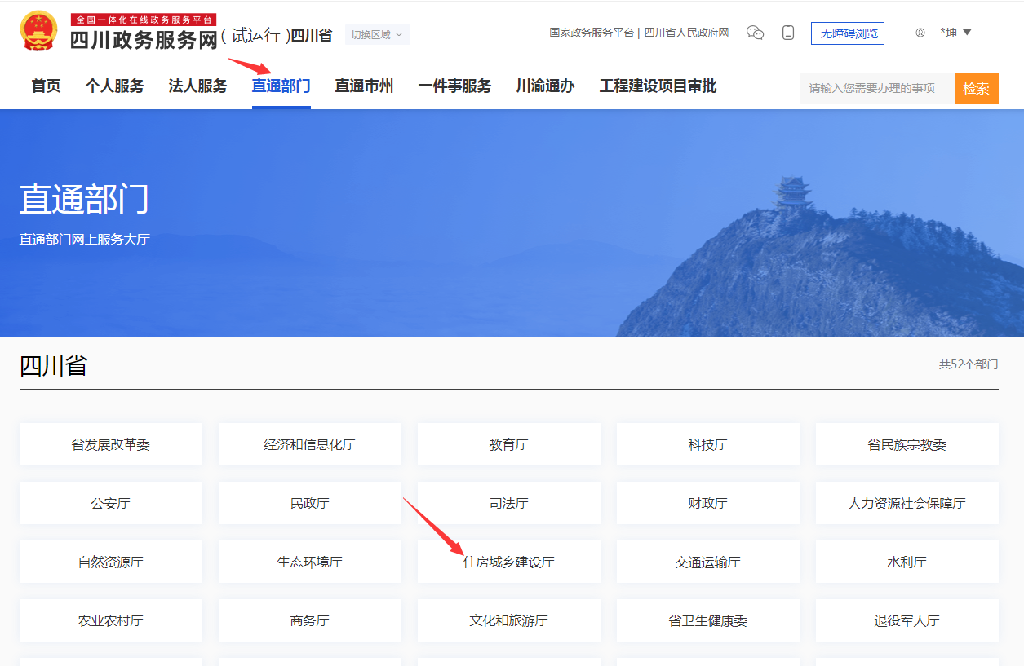
Task: Open the 国家政务服务平台 link
Action: point(591,33)
